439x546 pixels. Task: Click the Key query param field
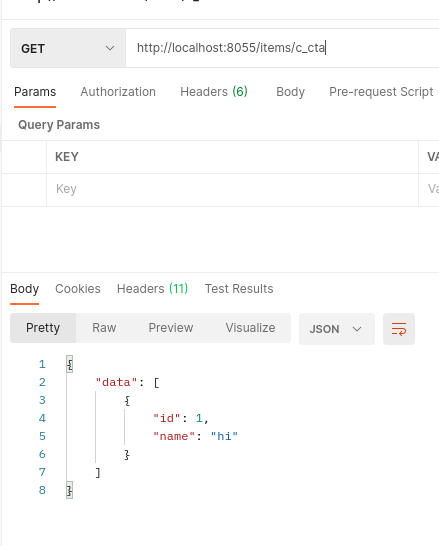[x=232, y=189]
